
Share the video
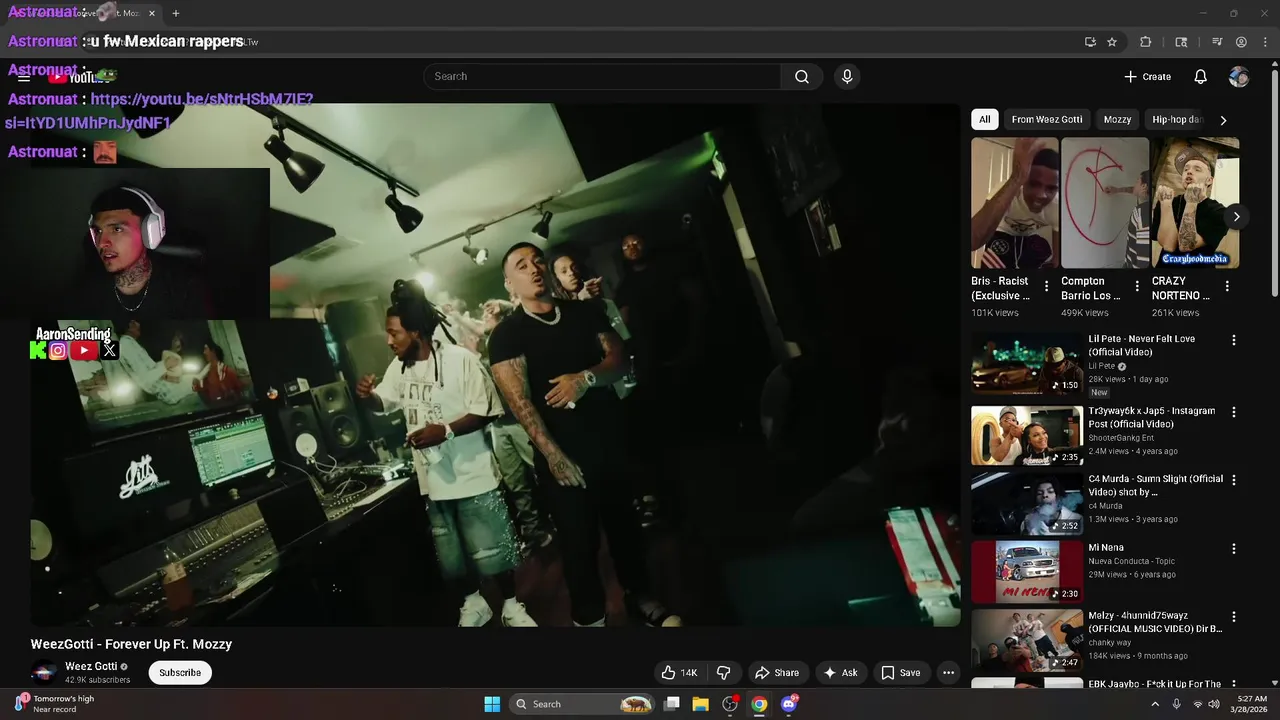777,673
